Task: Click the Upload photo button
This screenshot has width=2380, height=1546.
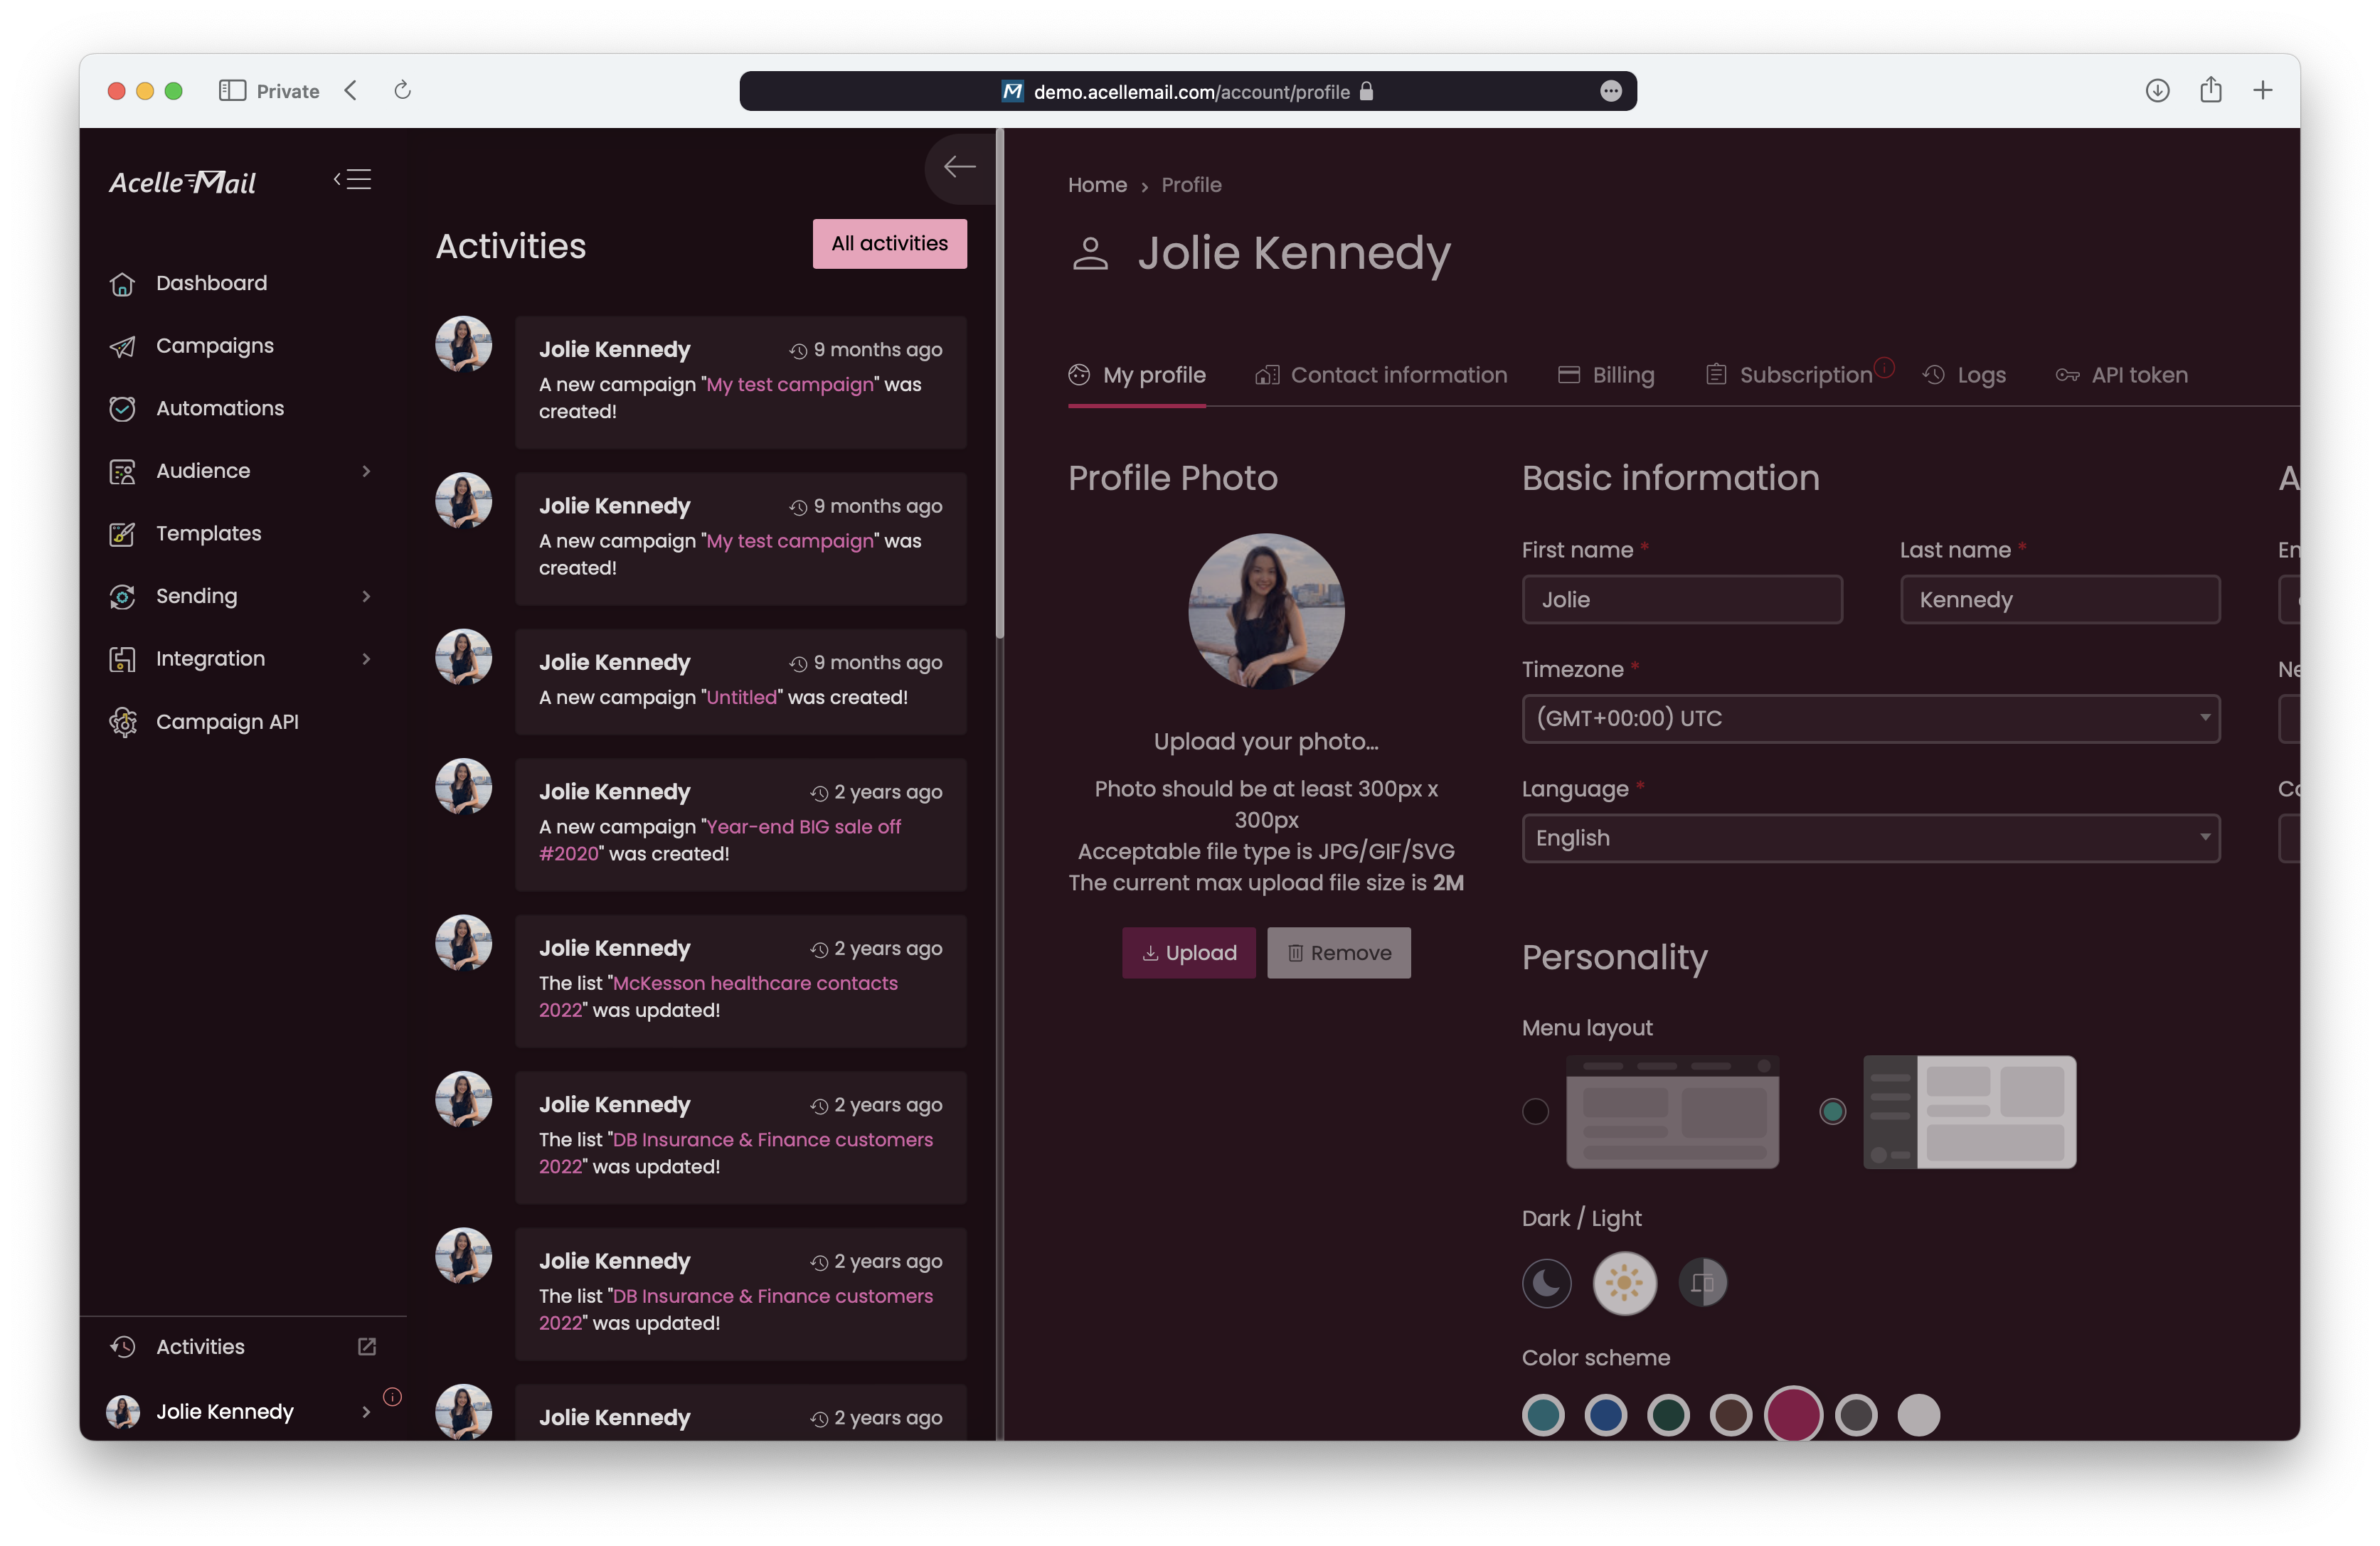Action: click(1188, 953)
